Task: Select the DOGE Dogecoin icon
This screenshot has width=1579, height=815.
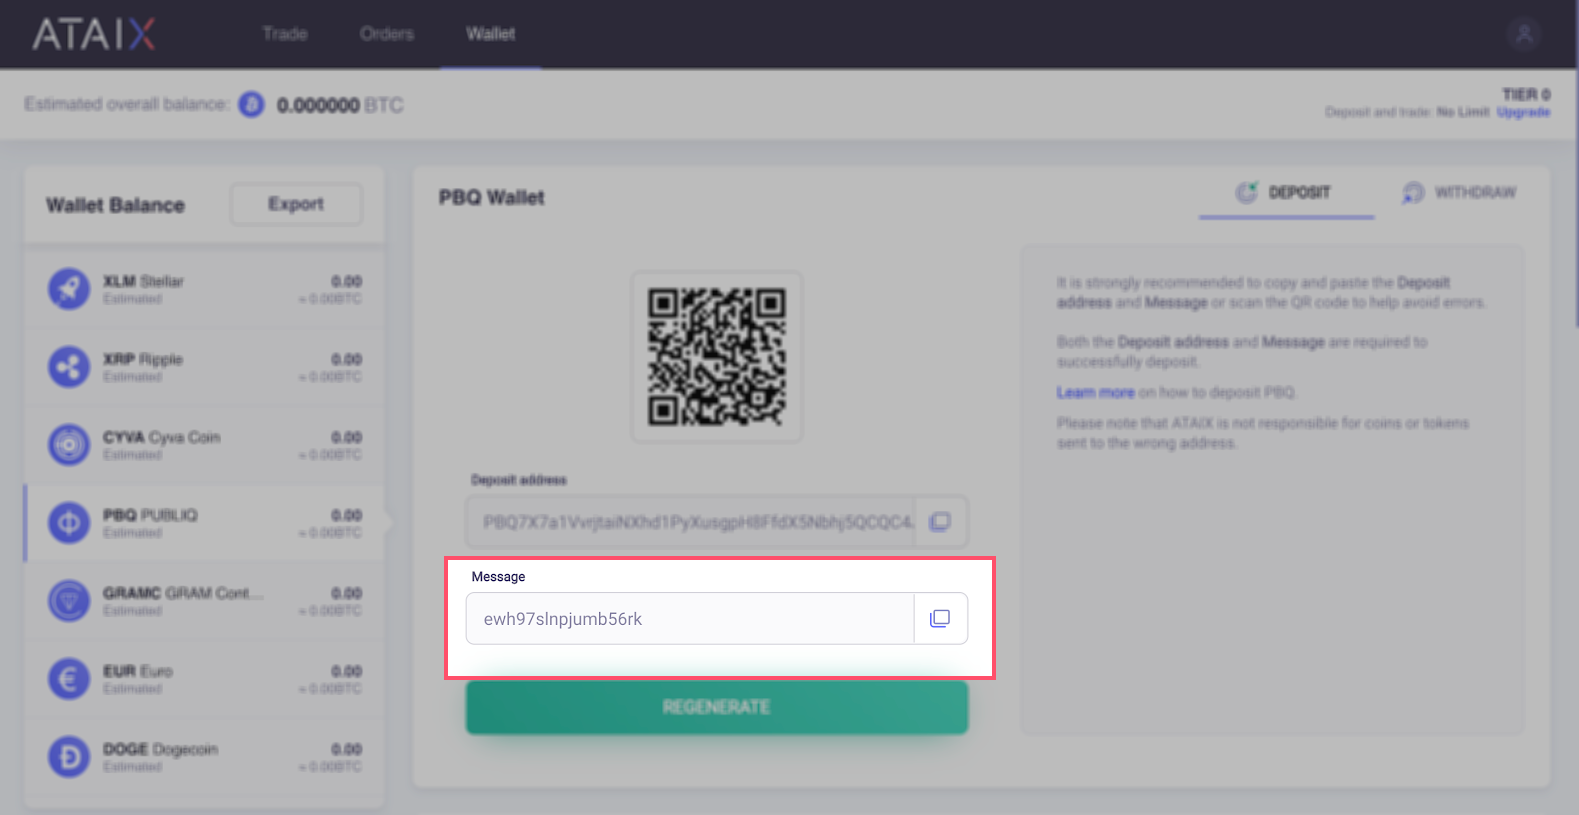Action: (x=69, y=757)
